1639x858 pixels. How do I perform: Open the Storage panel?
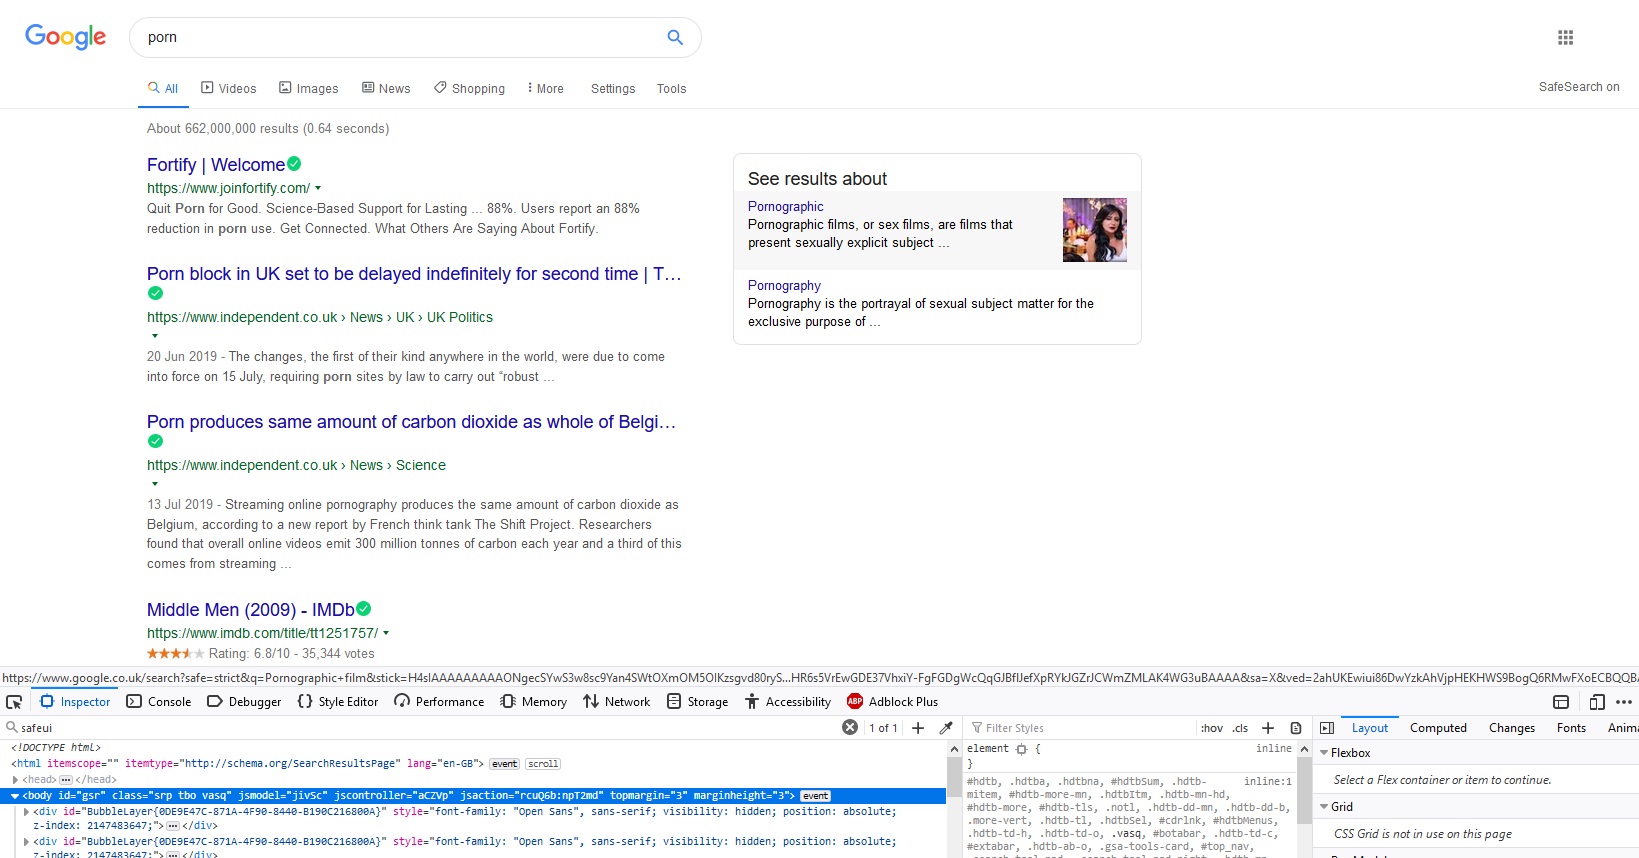[x=697, y=702]
